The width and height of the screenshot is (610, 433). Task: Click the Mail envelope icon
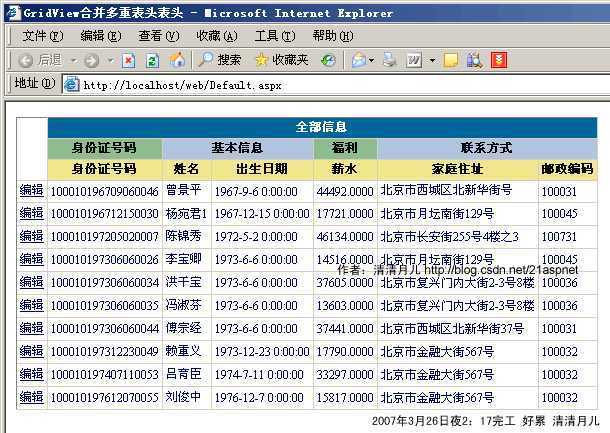pos(358,60)
